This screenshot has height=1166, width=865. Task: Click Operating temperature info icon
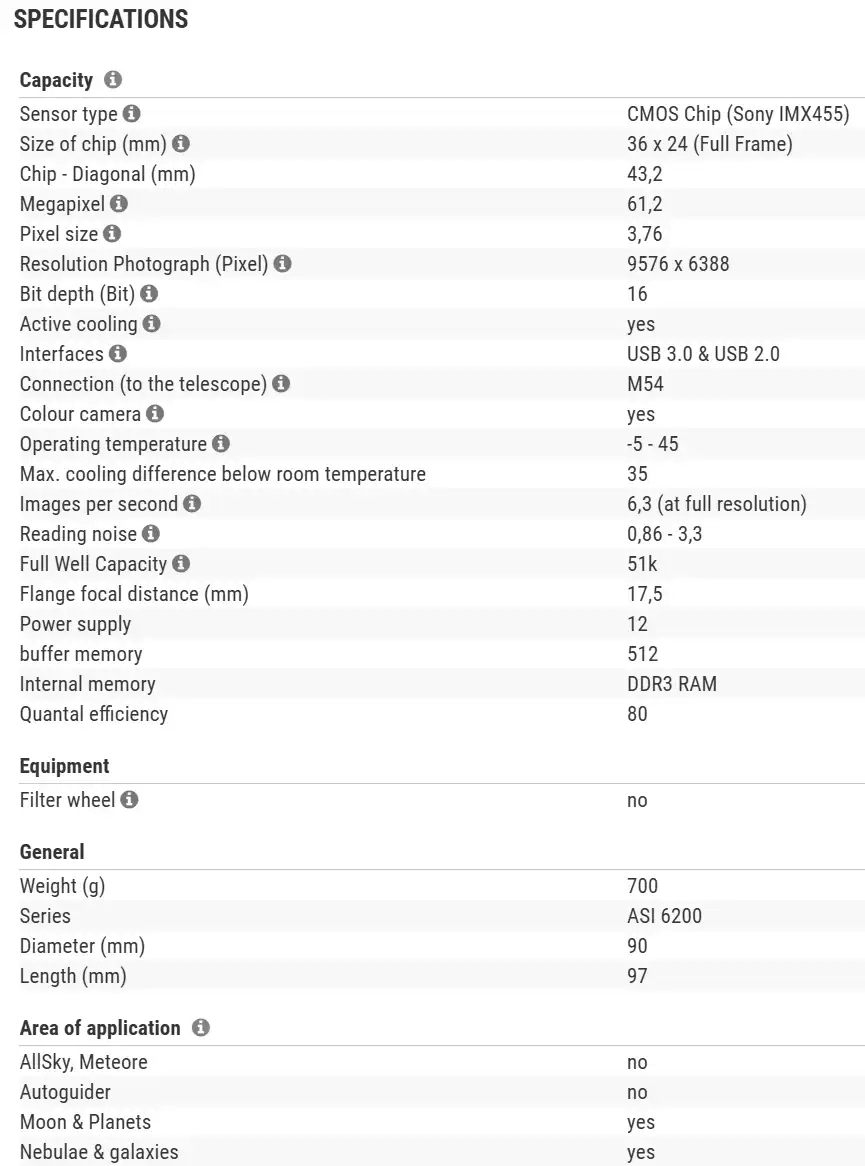coord(221,444)
